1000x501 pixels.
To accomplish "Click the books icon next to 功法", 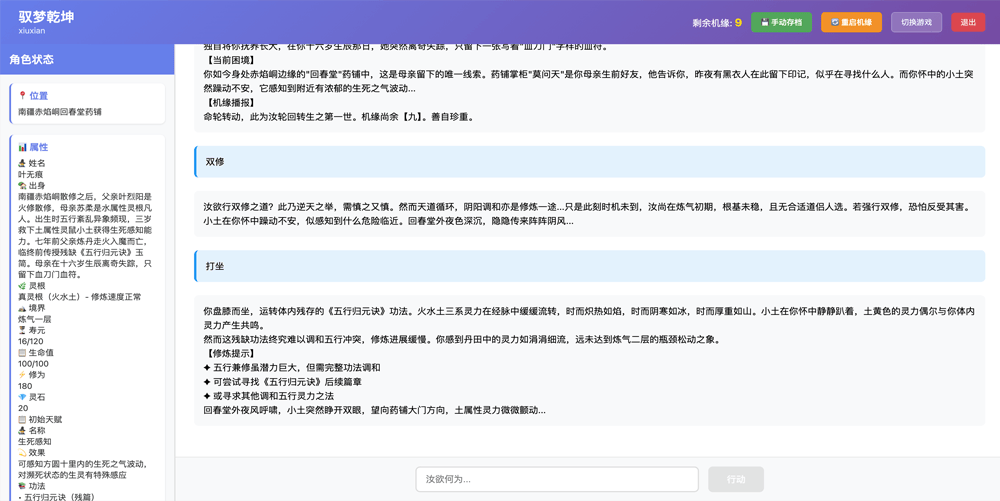I will 22,486.
